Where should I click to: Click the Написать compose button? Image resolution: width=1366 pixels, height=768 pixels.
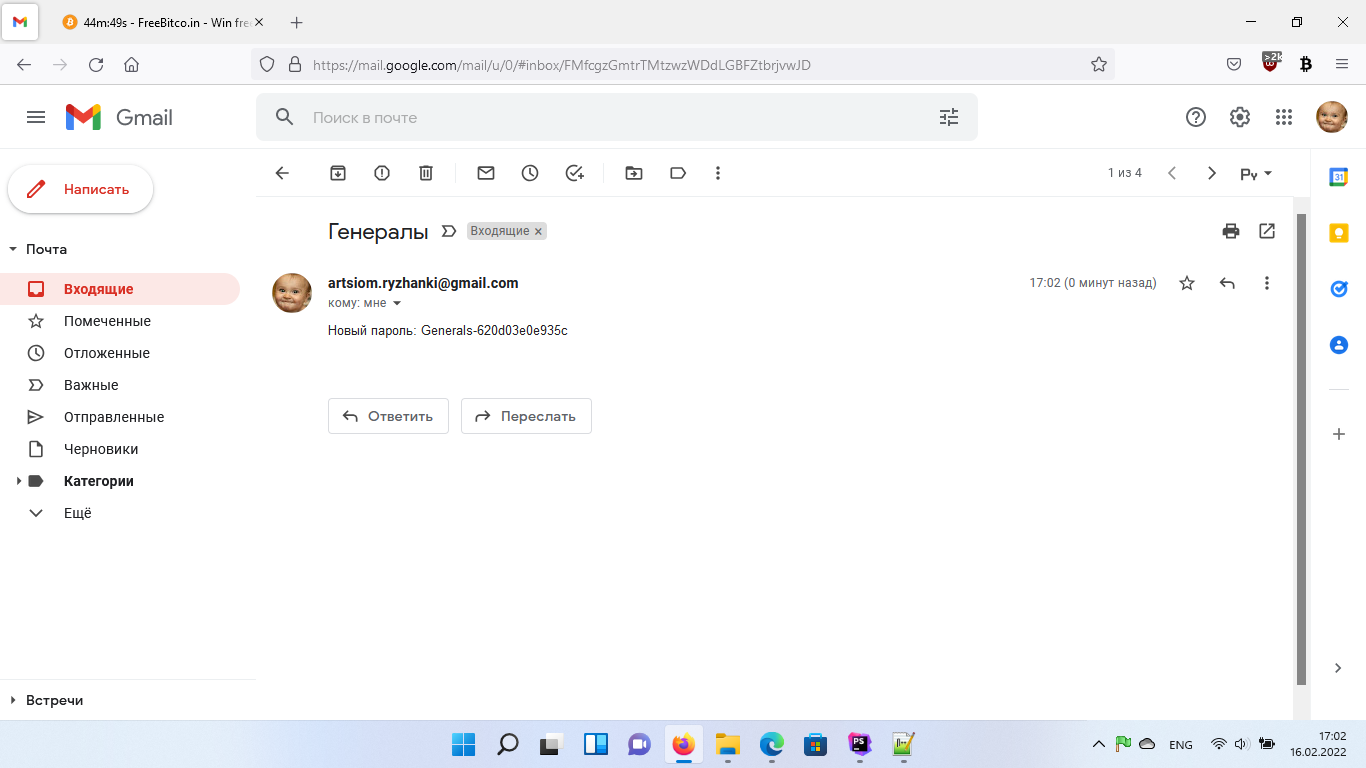(x=81, y=189)
